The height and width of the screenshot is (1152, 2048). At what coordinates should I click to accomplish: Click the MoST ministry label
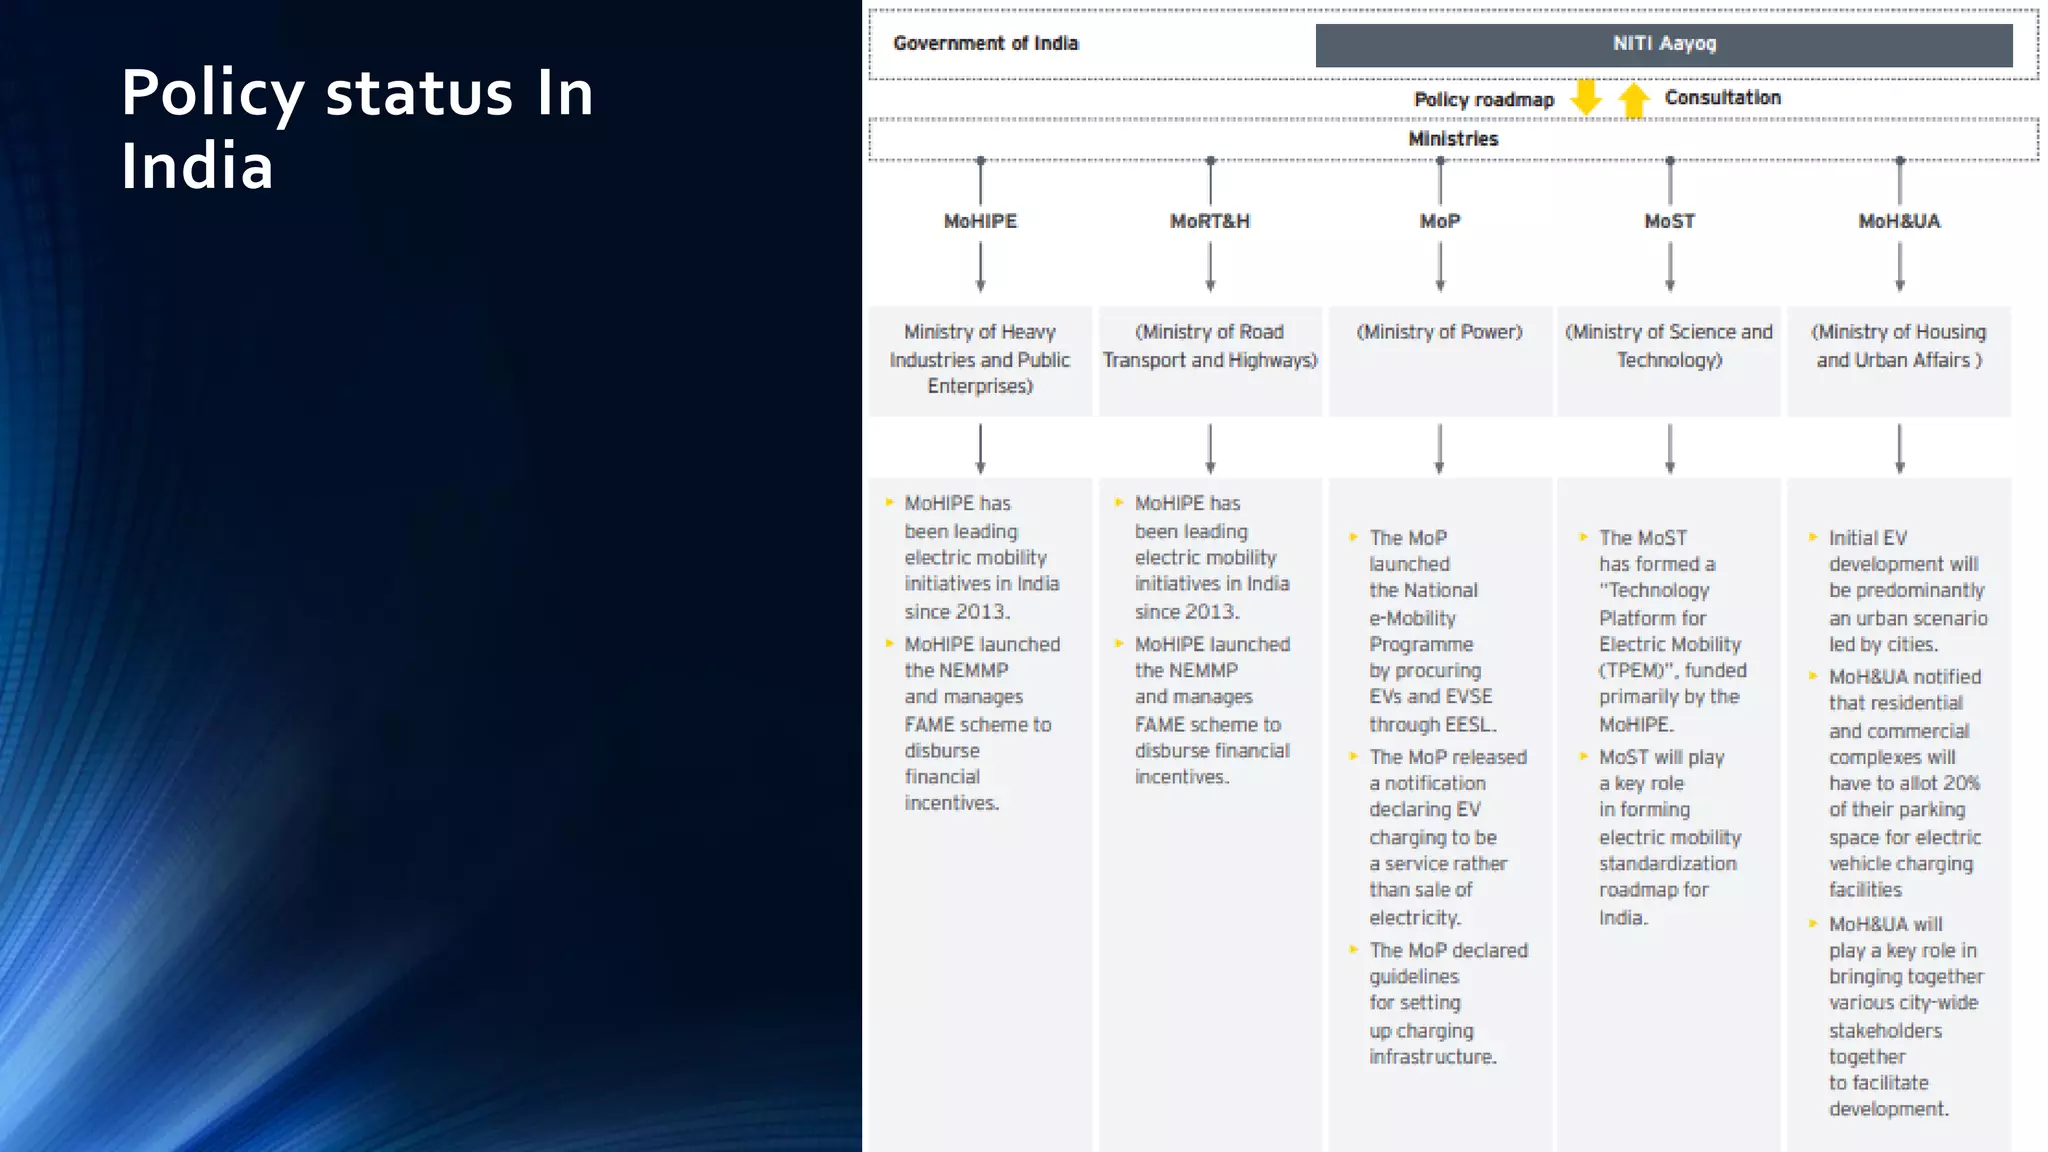(x=1669, y=221)
